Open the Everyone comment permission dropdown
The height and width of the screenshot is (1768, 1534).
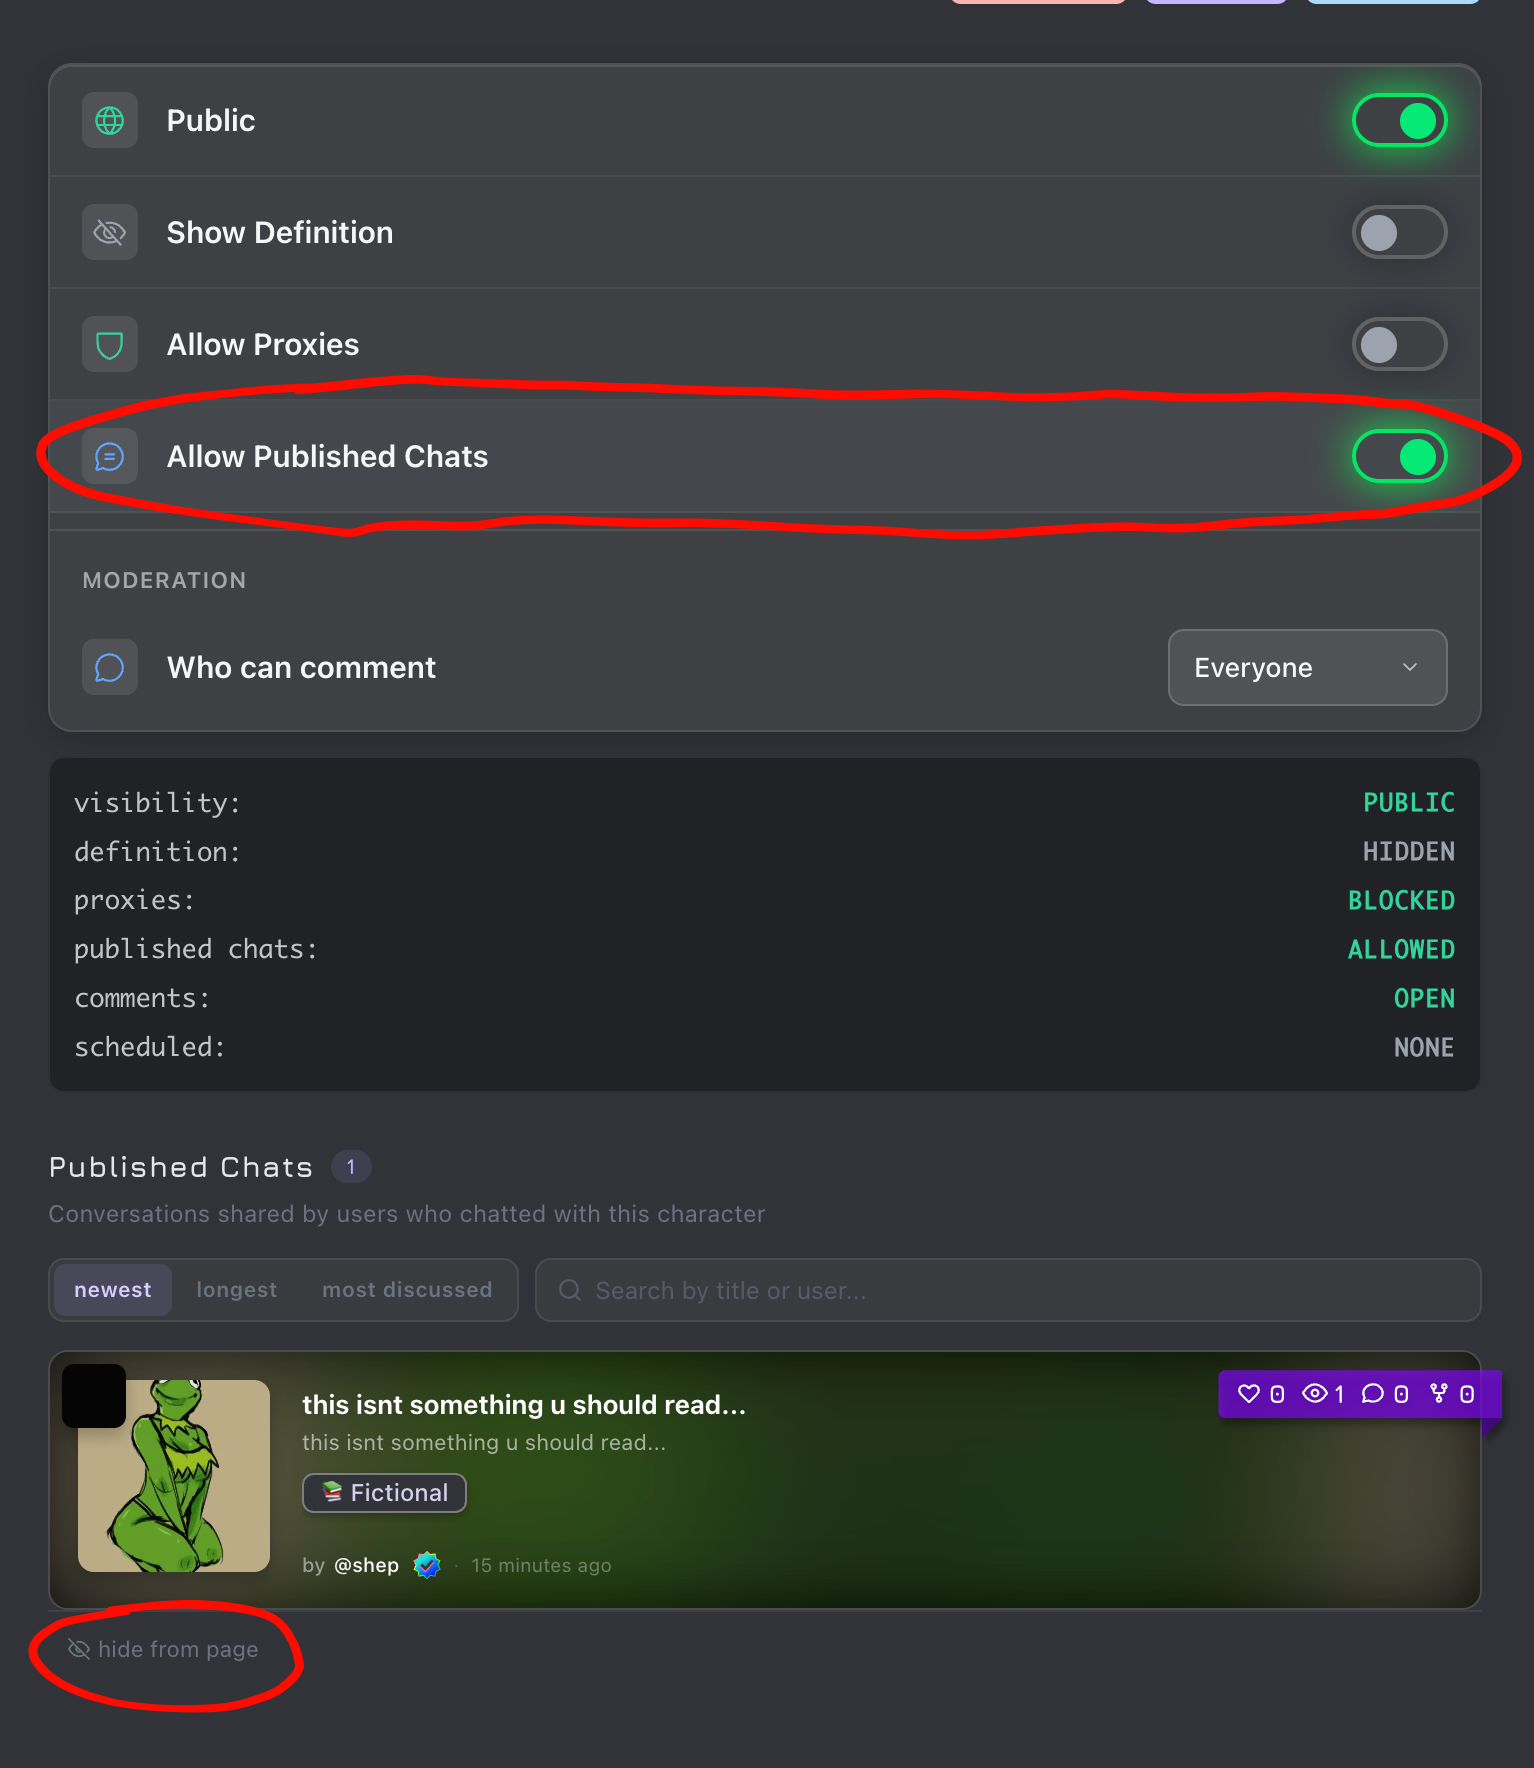[x=1307, y=668]
